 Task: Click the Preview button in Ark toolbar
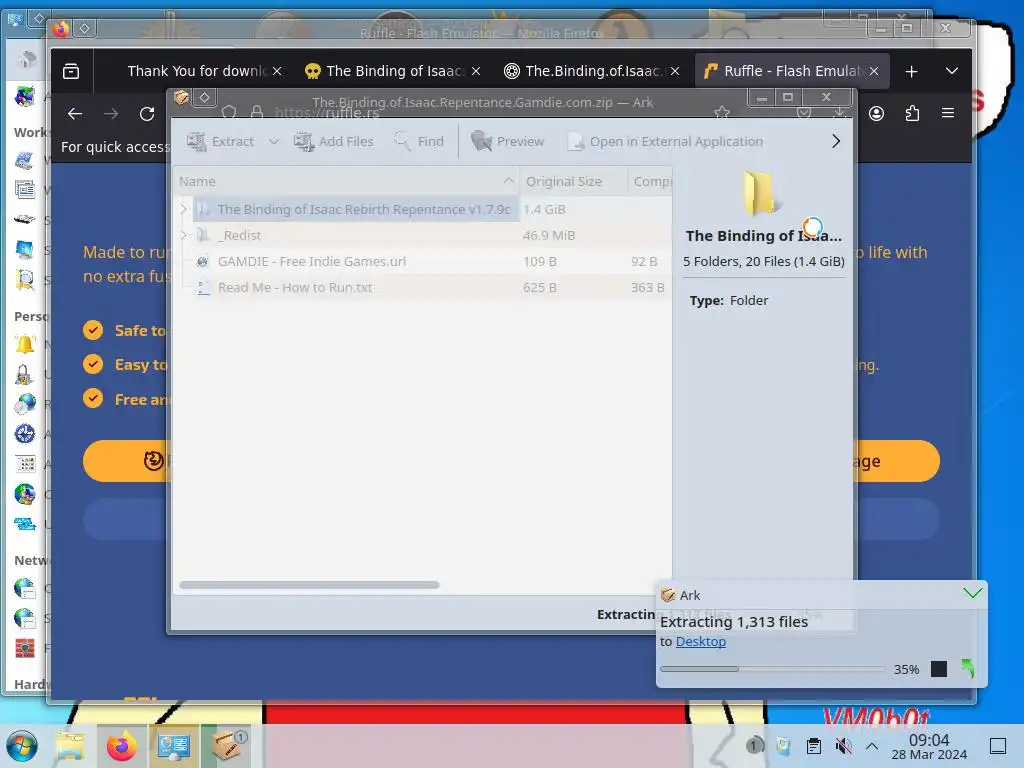507,141
